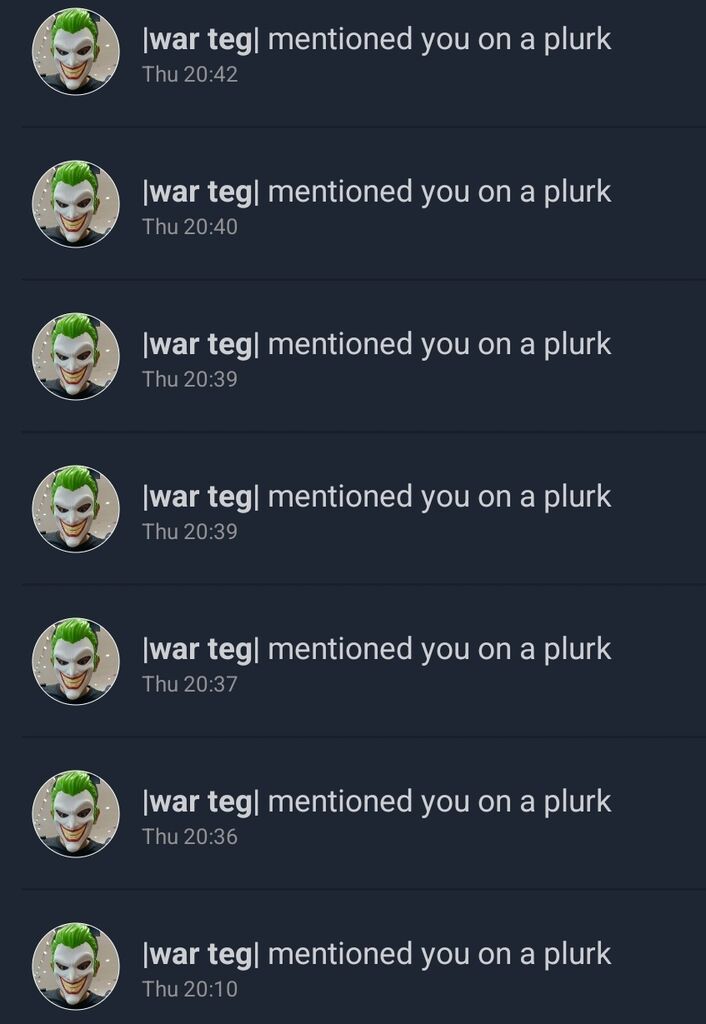Open the plurk mention from Thu 20:37
This screenshot has height=1024, width=706.
tap(440, 650)
